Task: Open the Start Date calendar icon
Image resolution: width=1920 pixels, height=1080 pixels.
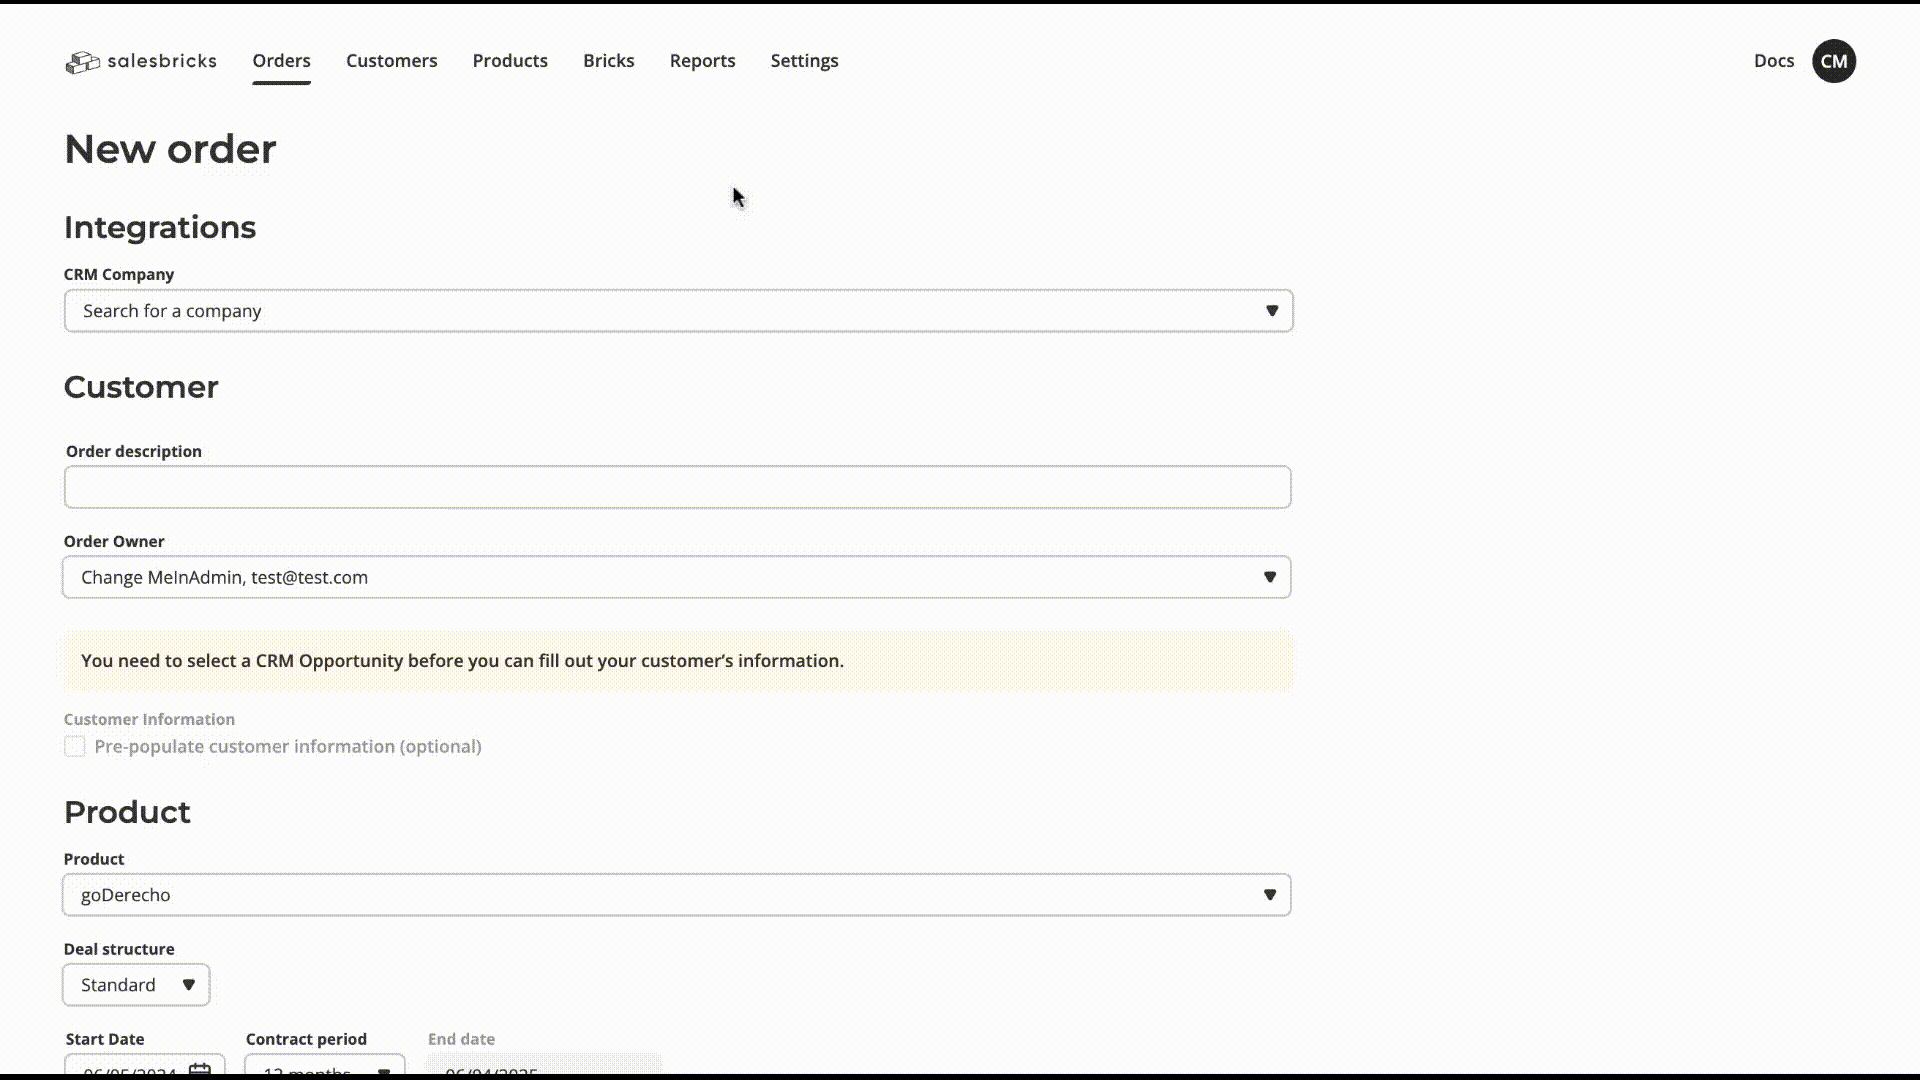Action: click(200, 1070)
